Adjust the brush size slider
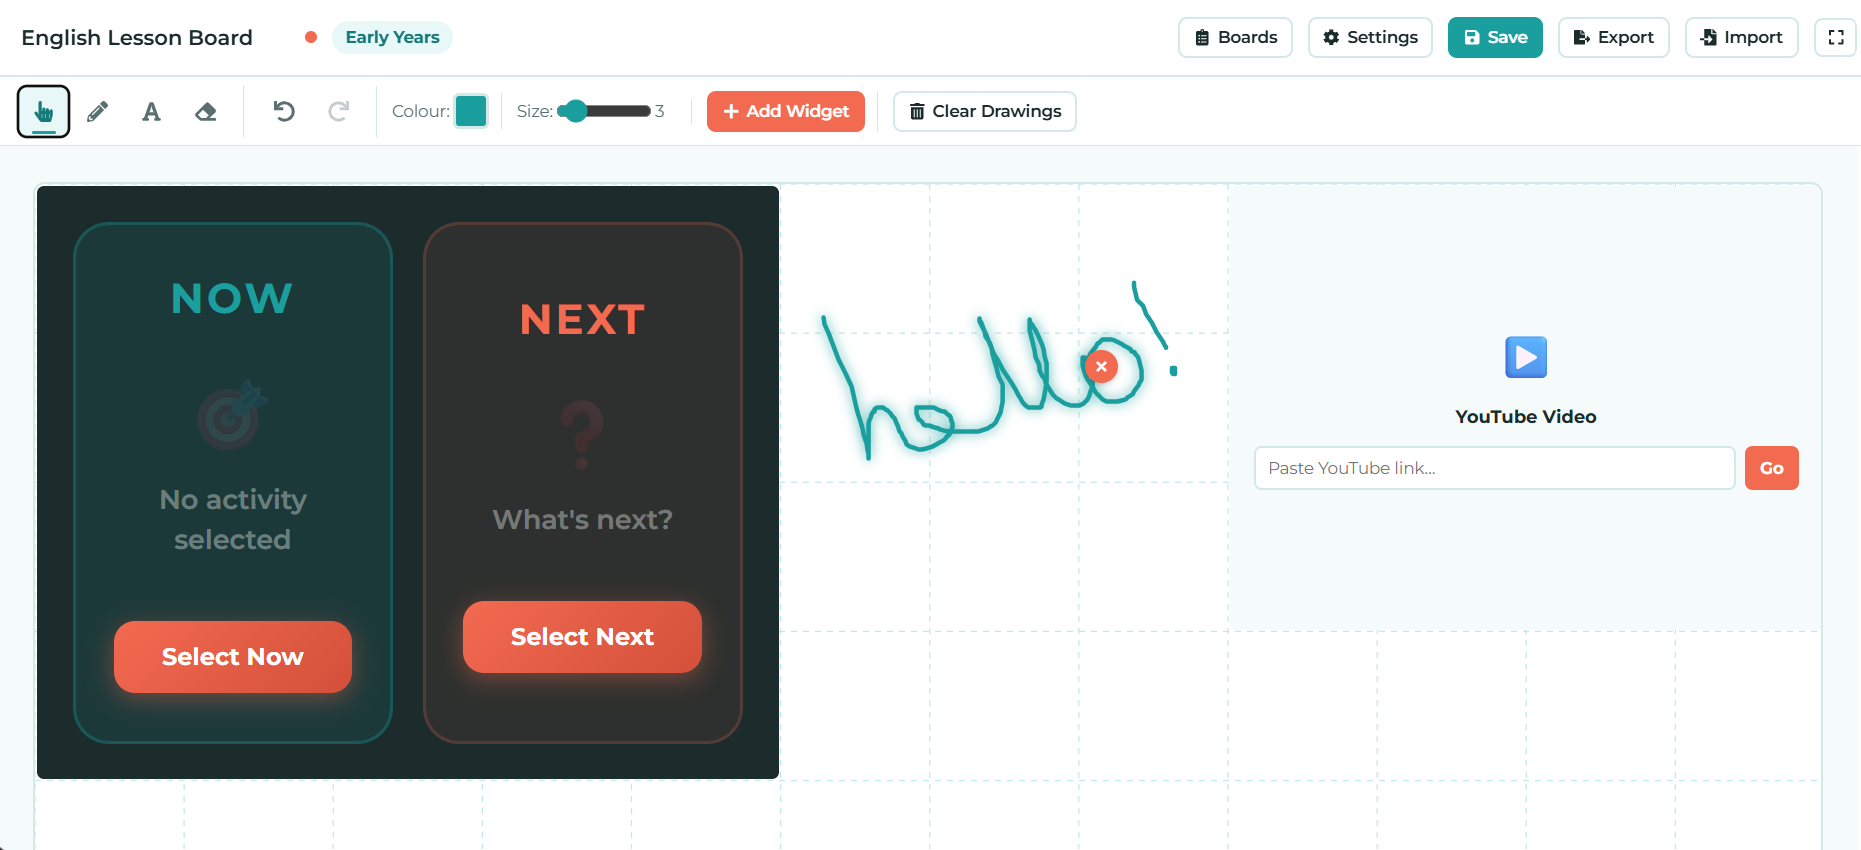 [604, 111]
